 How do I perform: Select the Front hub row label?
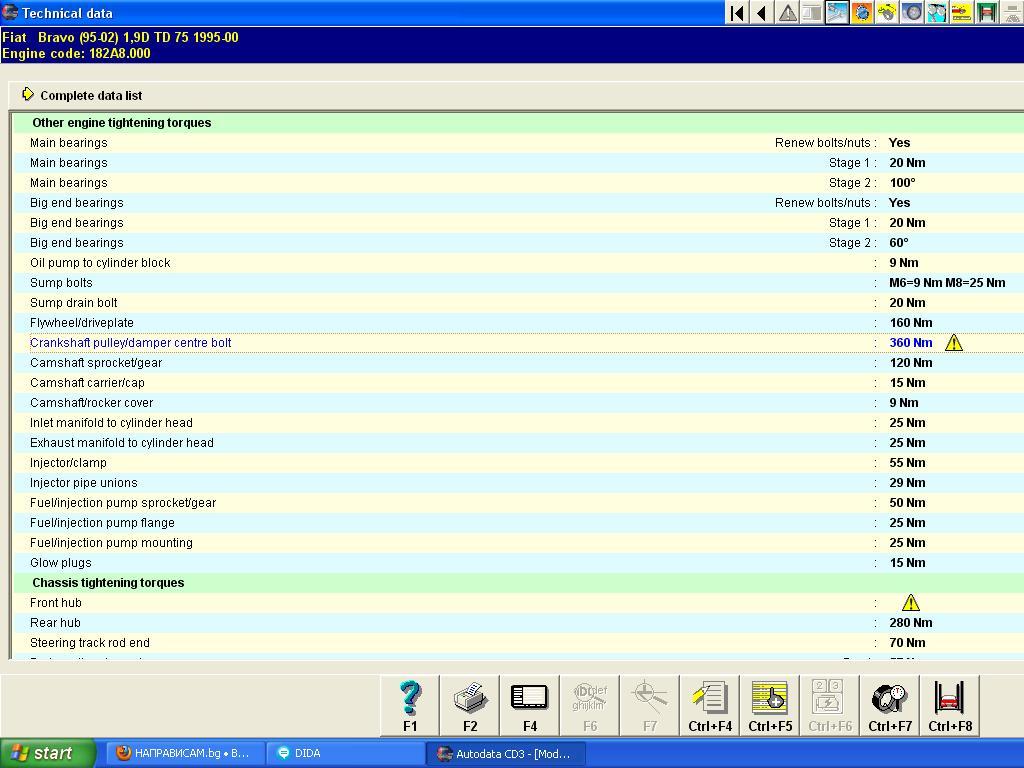(x=56, y=603)
